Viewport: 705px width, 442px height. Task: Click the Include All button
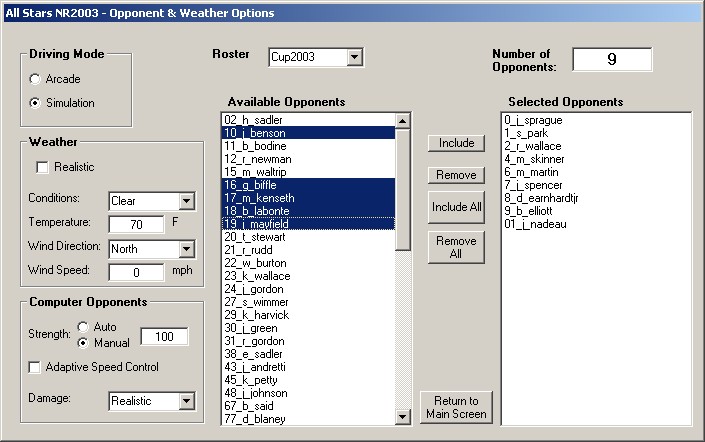pyautogui.click(x=456, y=207)
